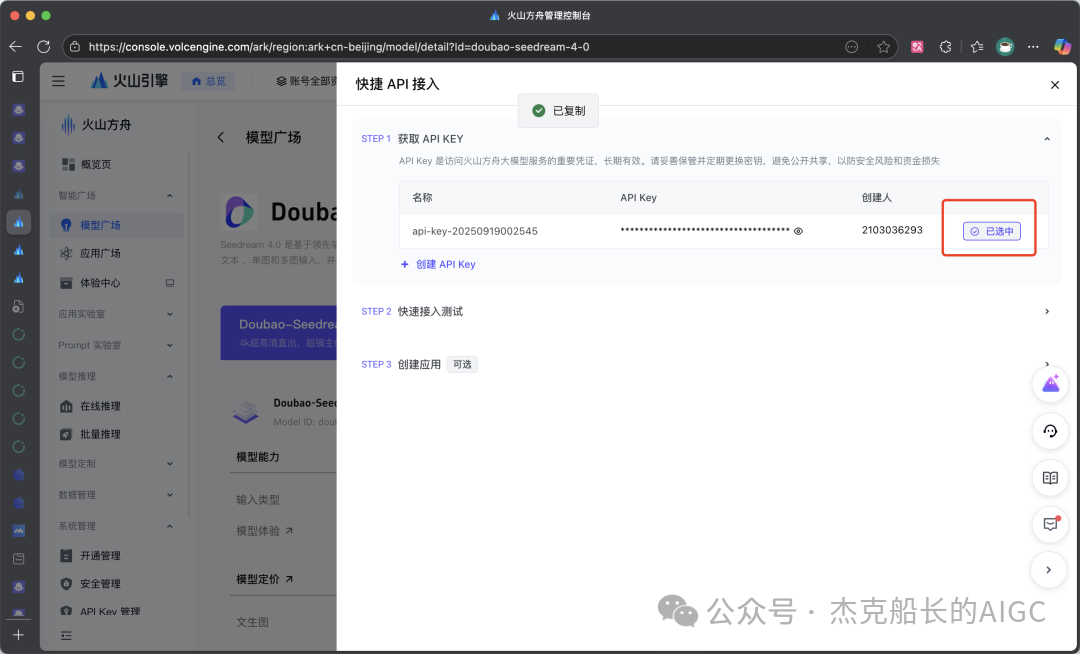Click the 火山引擎 logo
Image resolution: width=1080 pixels, height=654 pixels.
(129, 81)
